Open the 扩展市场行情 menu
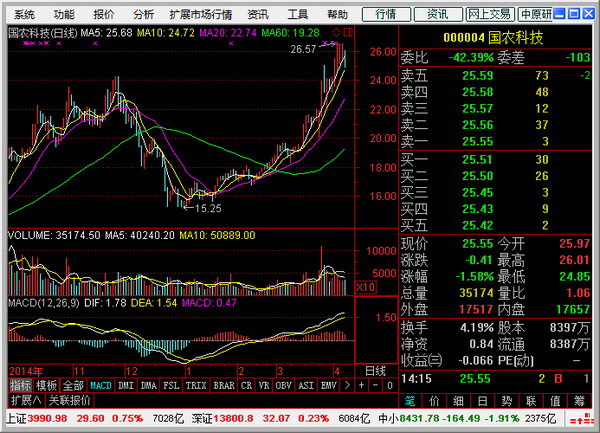Image resolution: width=600 pixels, height=433 pixels. click(200, 15)
